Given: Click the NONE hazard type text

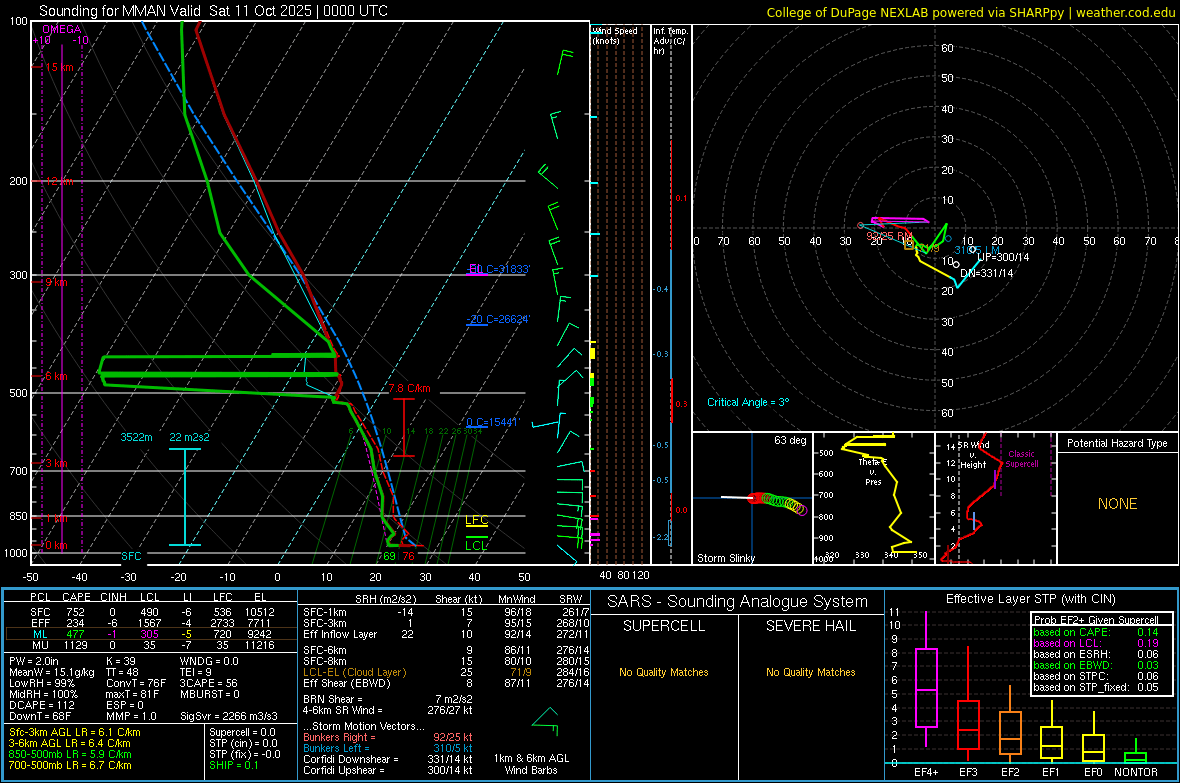Looking at the screenshot, I should 1117,504.
